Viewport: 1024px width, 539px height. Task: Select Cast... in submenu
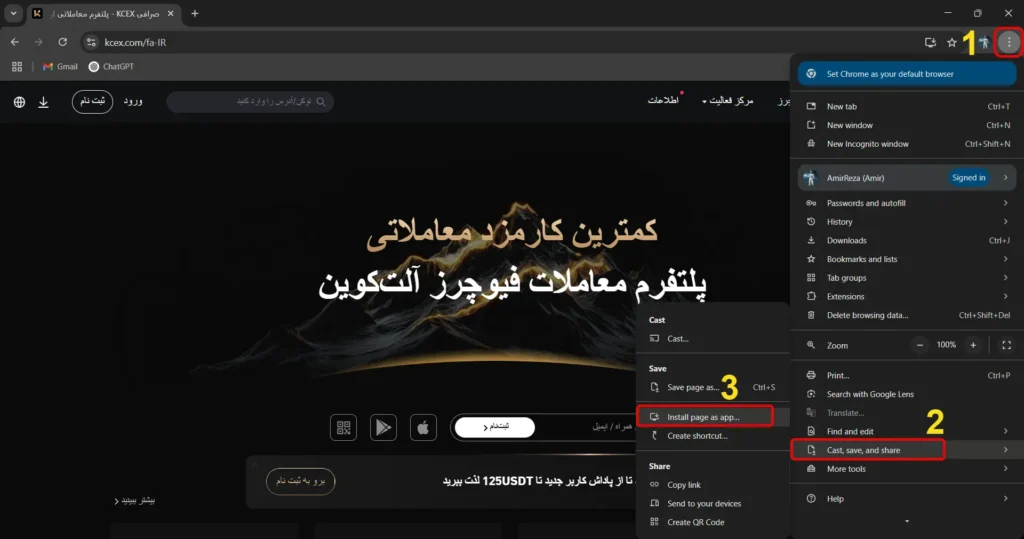(712, 338)
